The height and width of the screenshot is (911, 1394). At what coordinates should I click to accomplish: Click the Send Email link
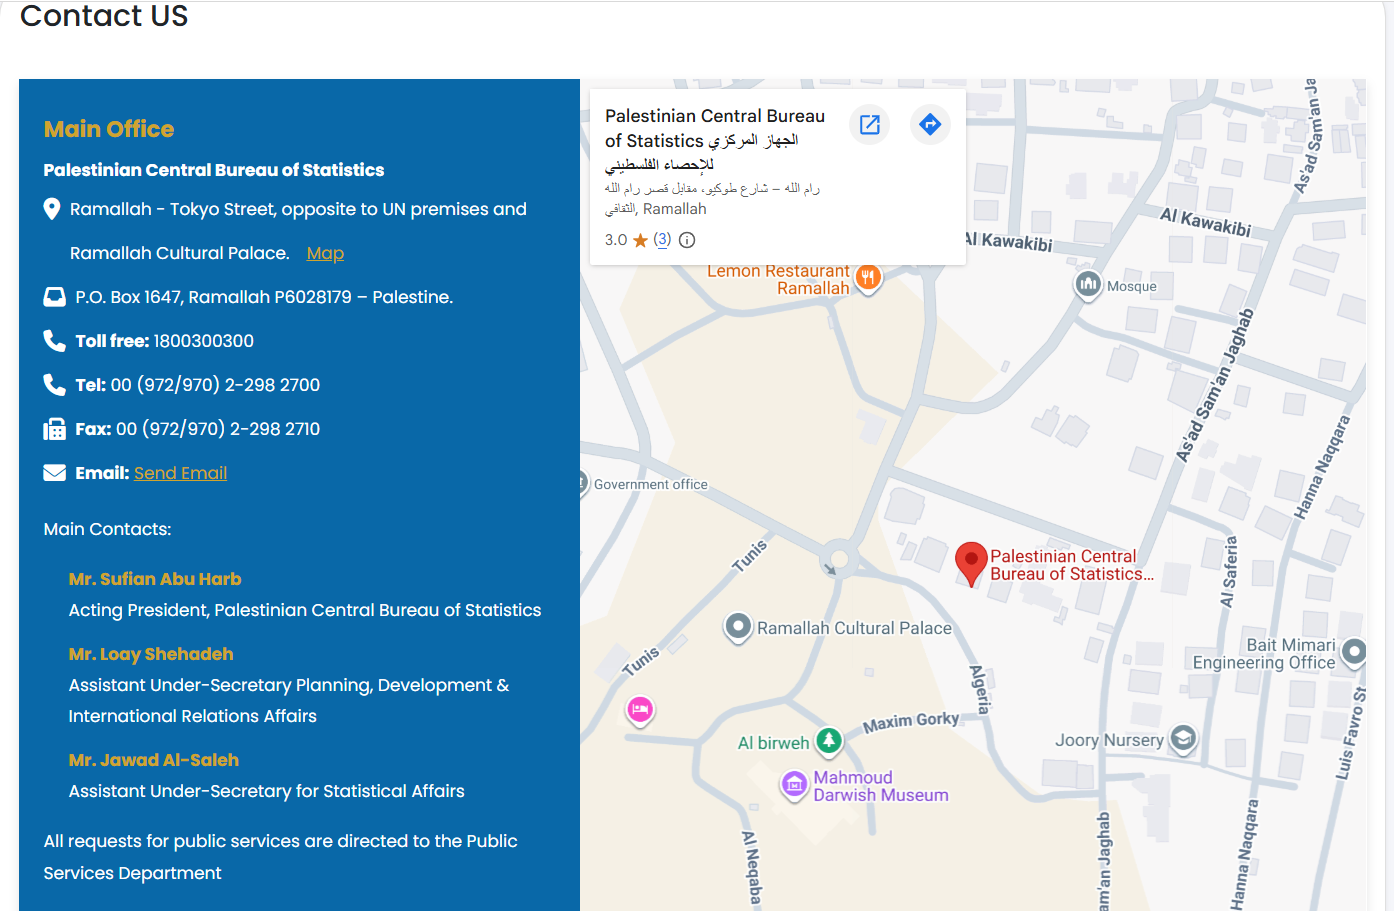(x=181, y=473)
